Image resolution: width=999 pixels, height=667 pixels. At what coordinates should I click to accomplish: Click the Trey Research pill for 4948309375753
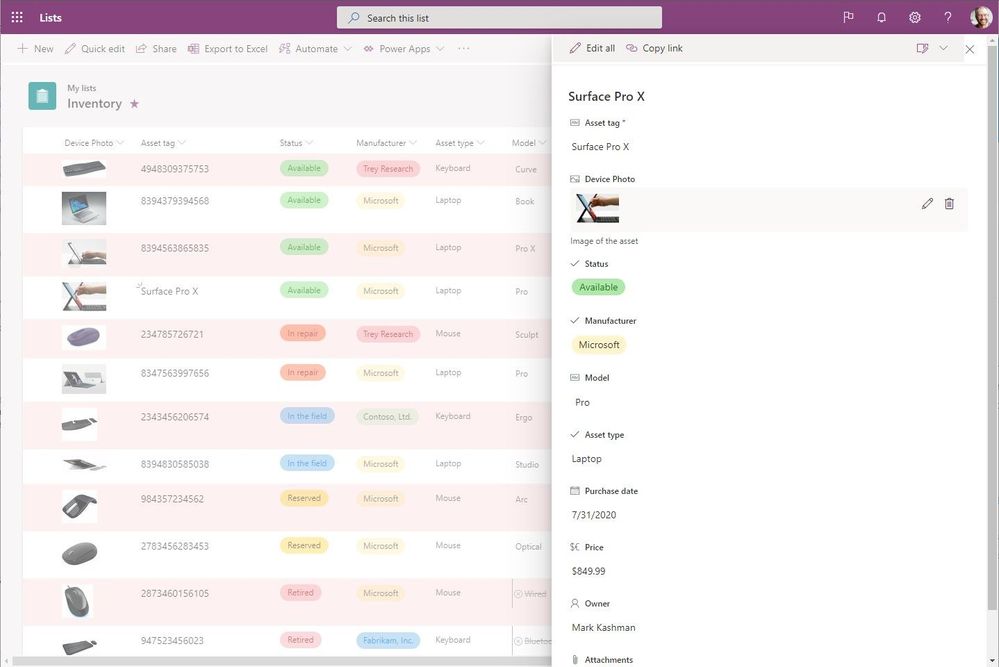point(388,169)
